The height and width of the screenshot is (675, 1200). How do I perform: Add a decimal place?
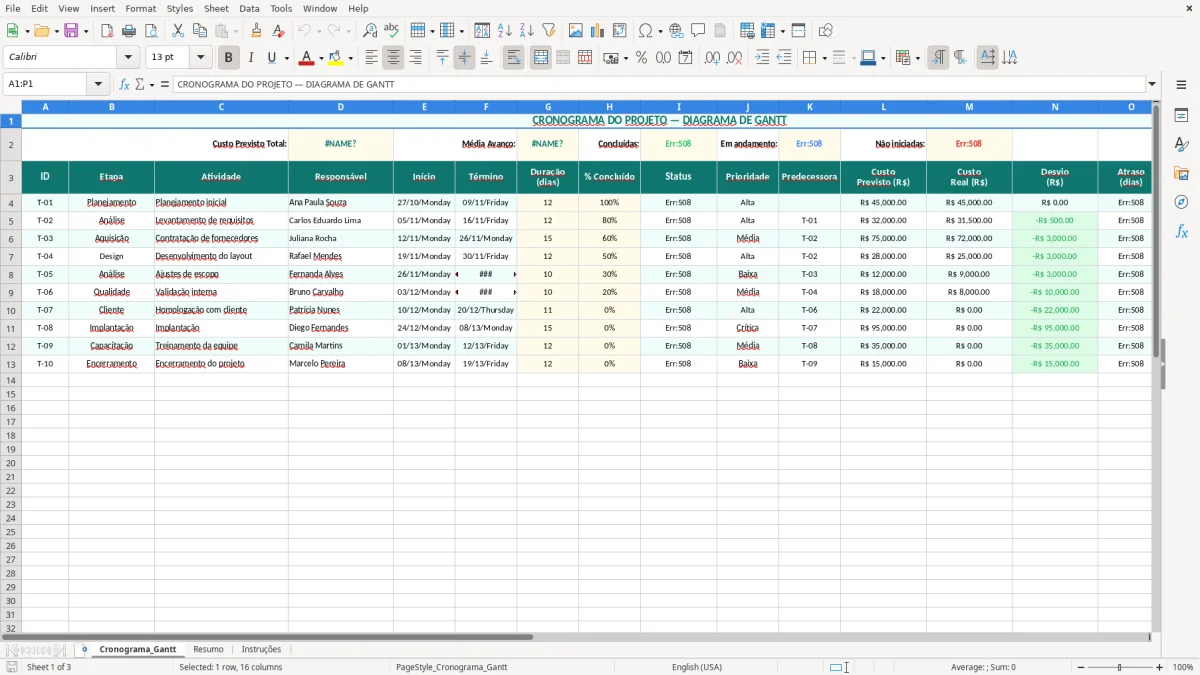[712, 58]
